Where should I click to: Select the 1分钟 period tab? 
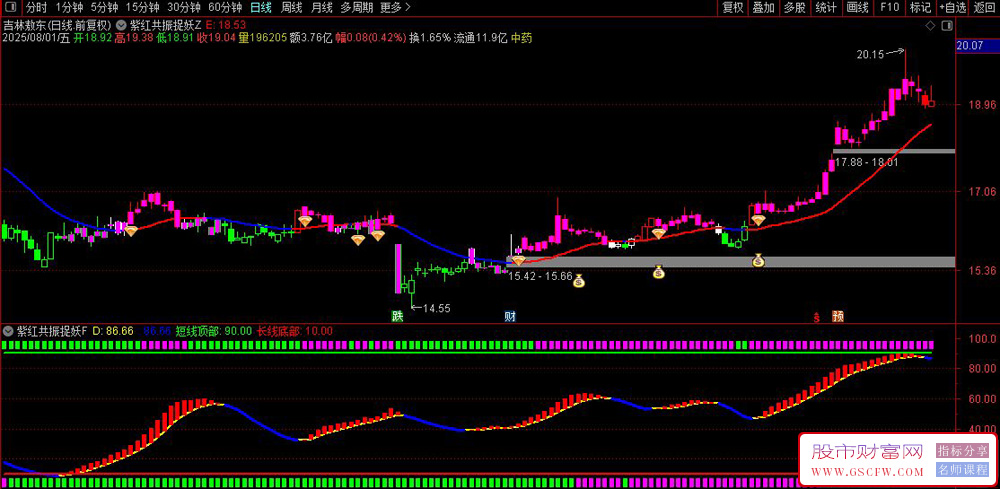69,8
